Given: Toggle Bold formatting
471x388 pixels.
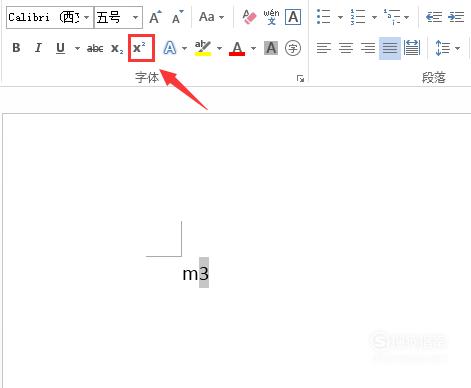Looking at the screenshot, I should 16,48.
